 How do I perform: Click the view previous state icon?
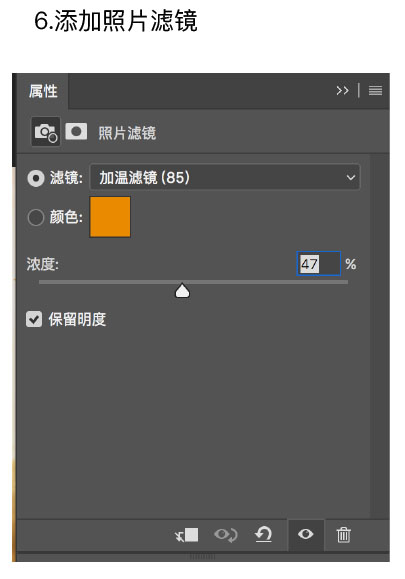226,535
